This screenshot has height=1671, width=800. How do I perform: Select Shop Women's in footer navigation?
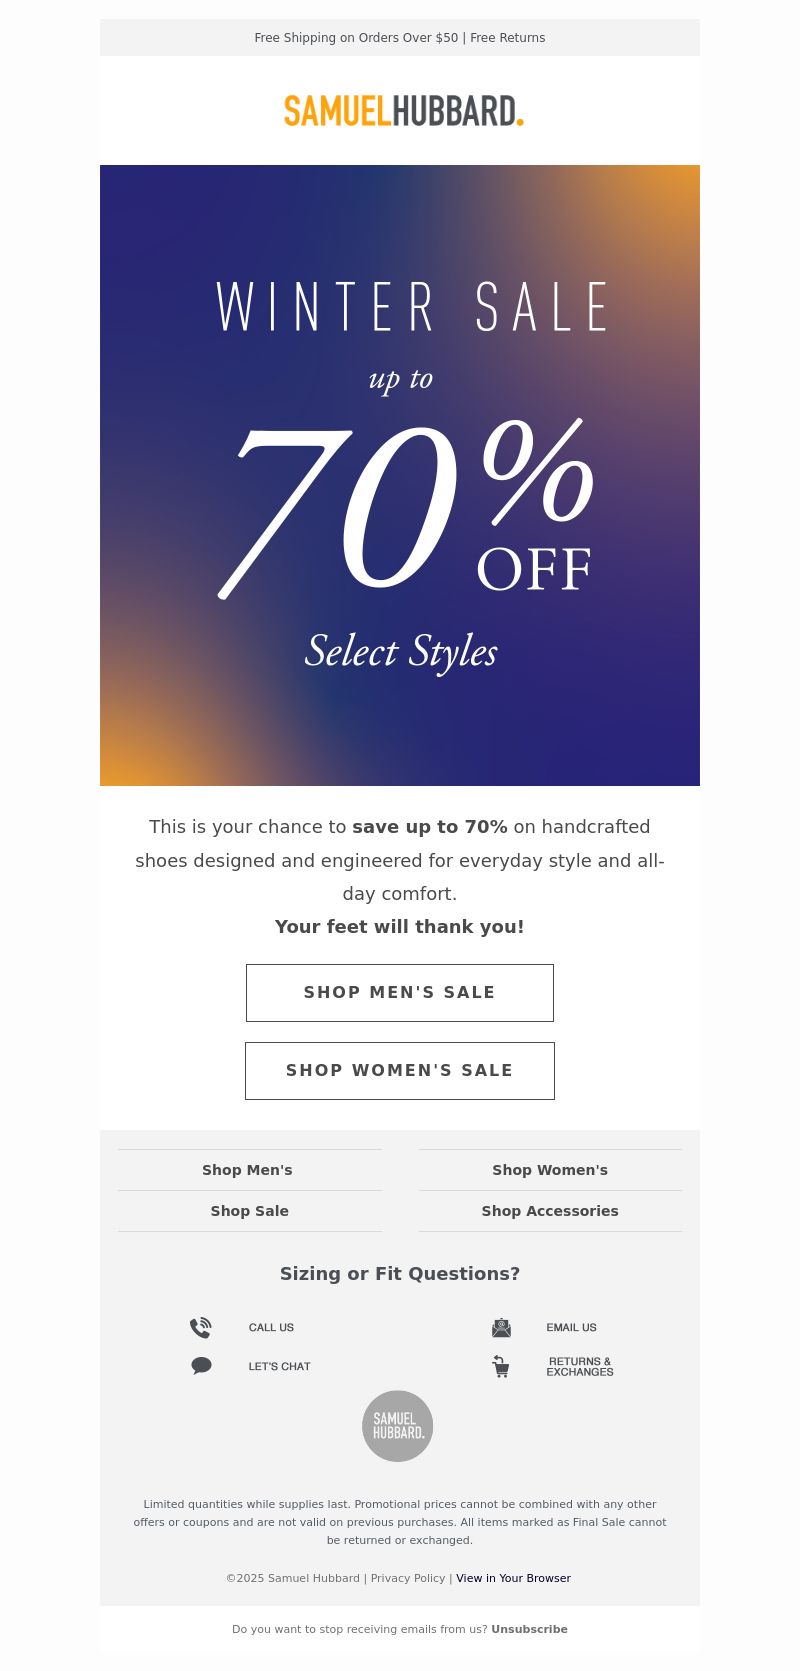550,1170
